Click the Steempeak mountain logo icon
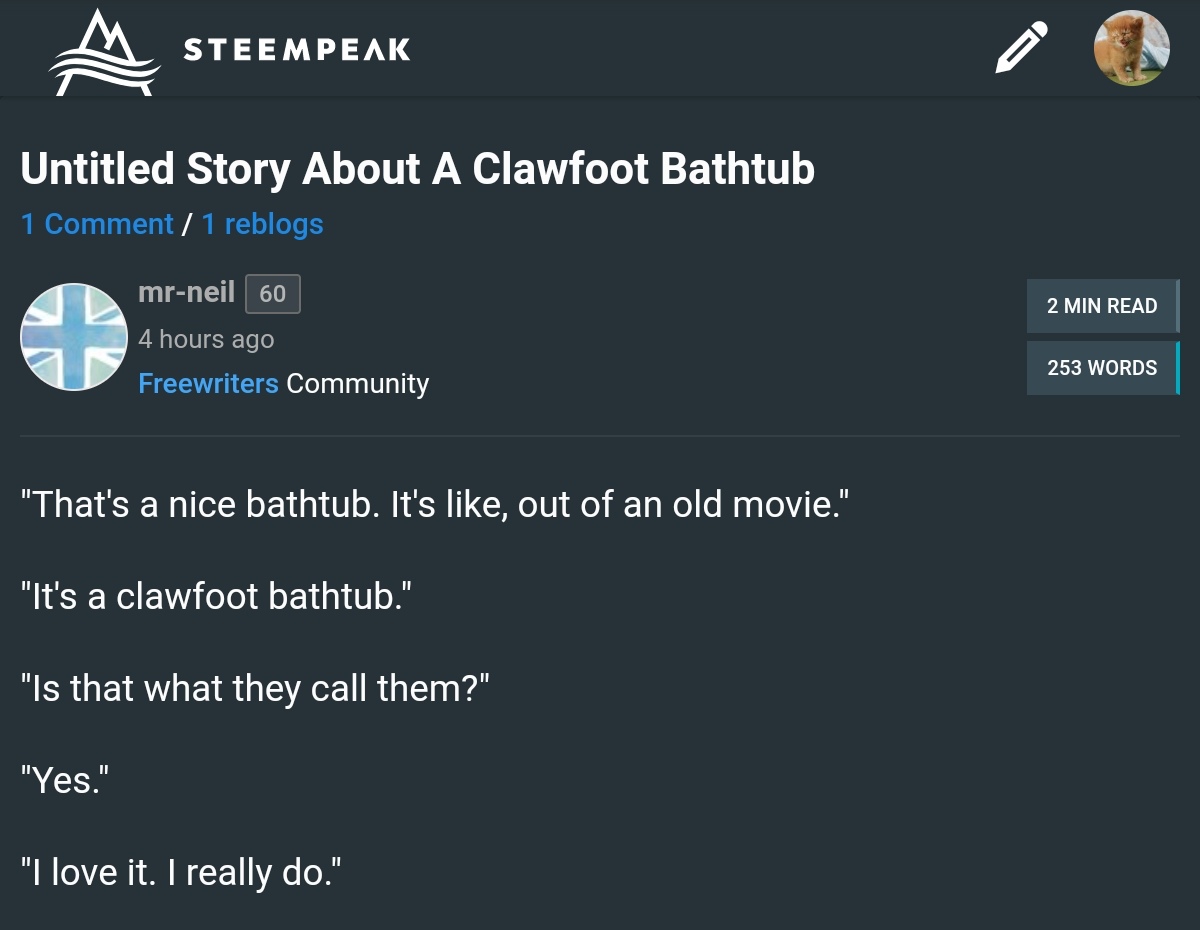The height and width of the screenshot is (930, 1200). coord(104,52)
